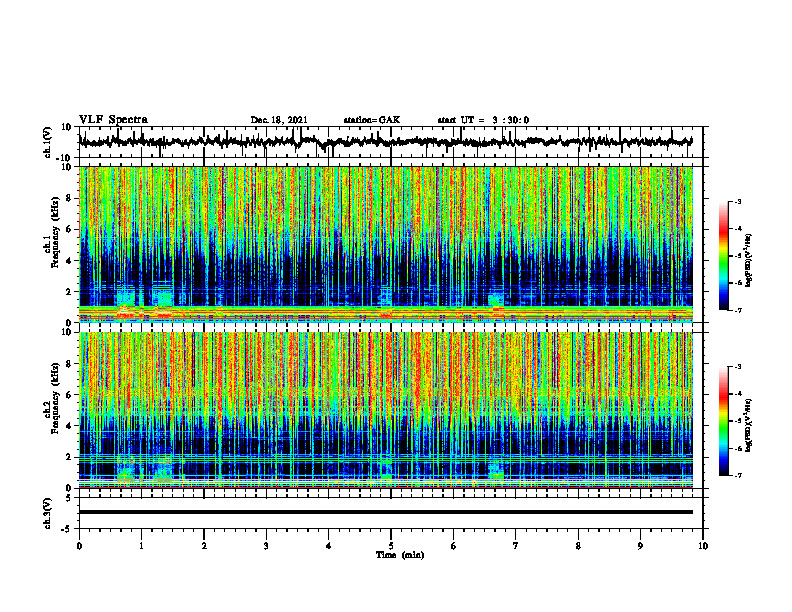Click inside the ch.2 spectrogram panel

pyautogui.click(x=386, y=410)
